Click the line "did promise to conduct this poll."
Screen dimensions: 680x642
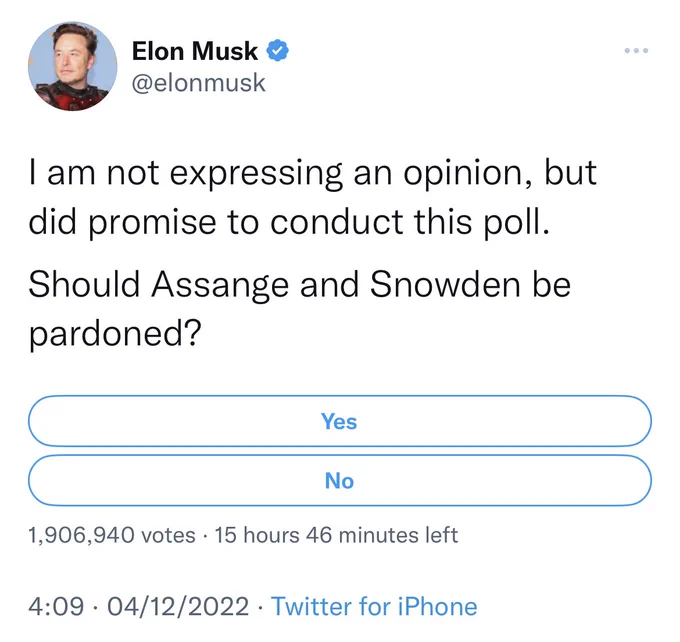coord(289,223)
